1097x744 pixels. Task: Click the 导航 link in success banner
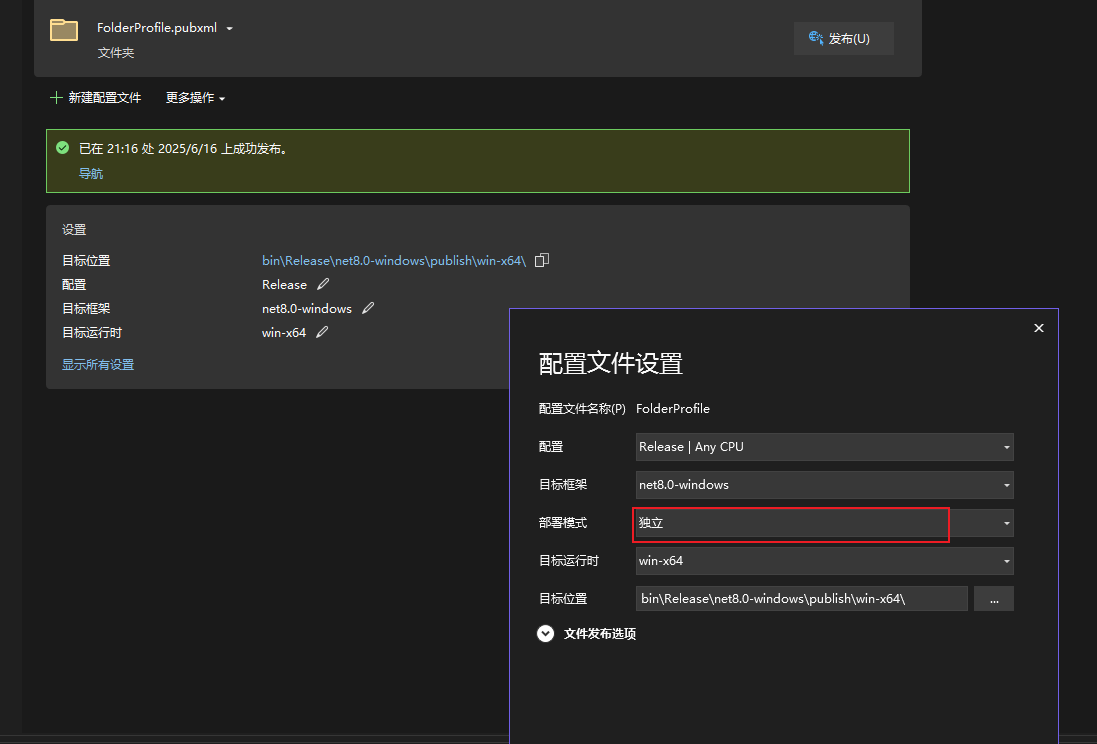tap(91, 174)
